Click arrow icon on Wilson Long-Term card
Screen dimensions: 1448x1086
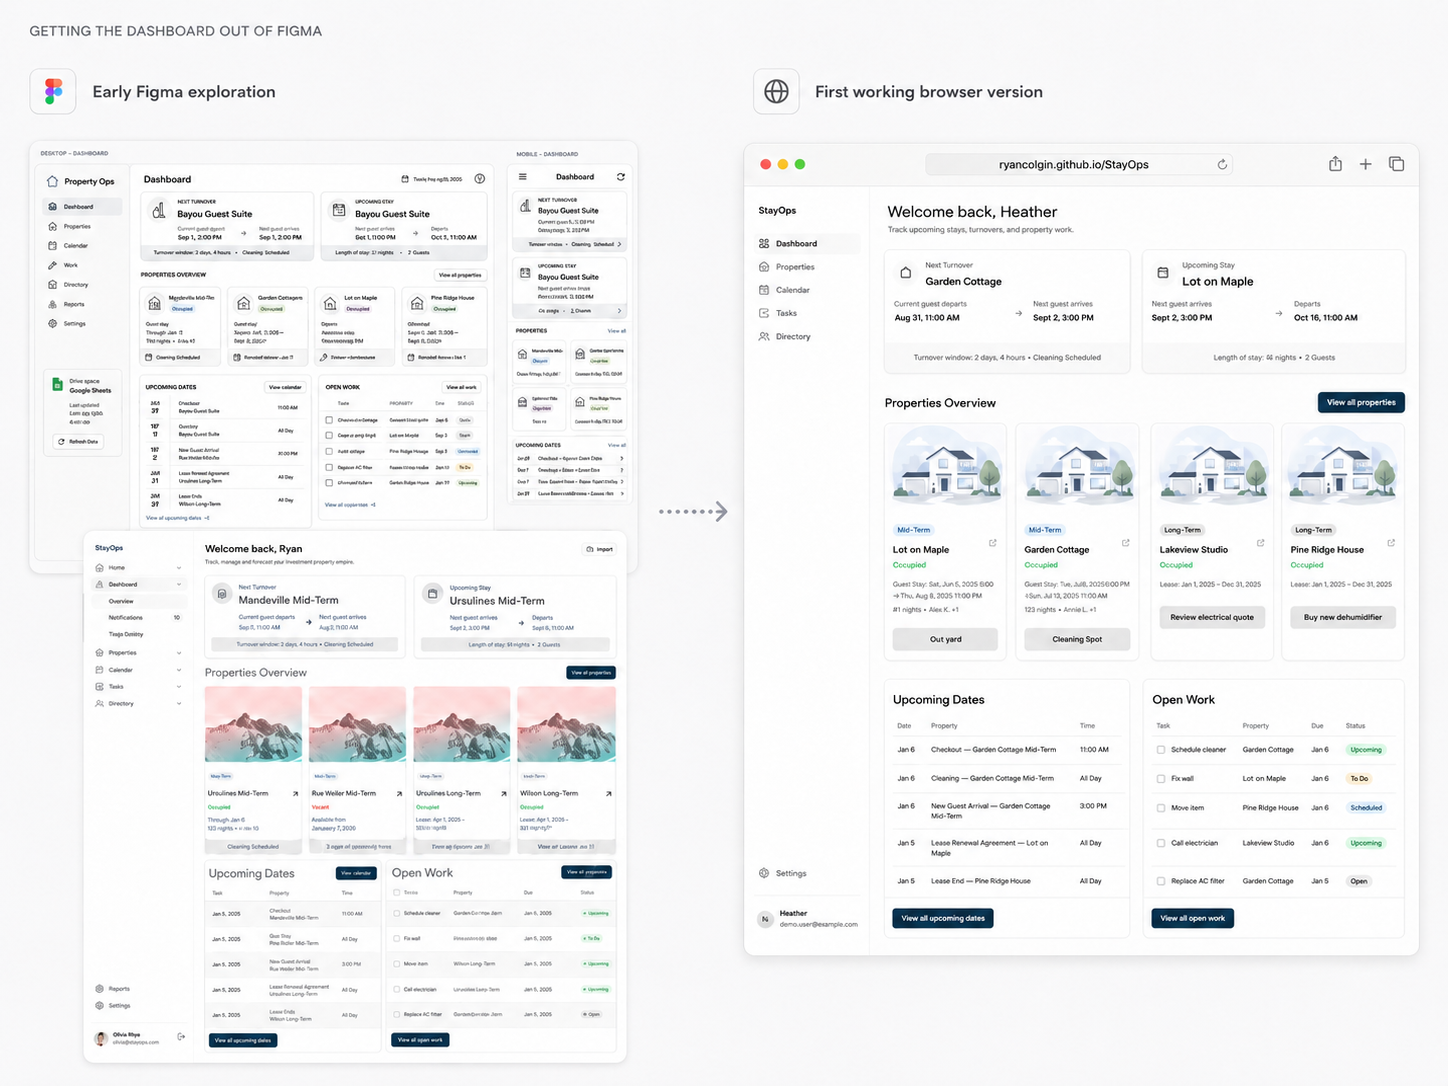(608, 794)
